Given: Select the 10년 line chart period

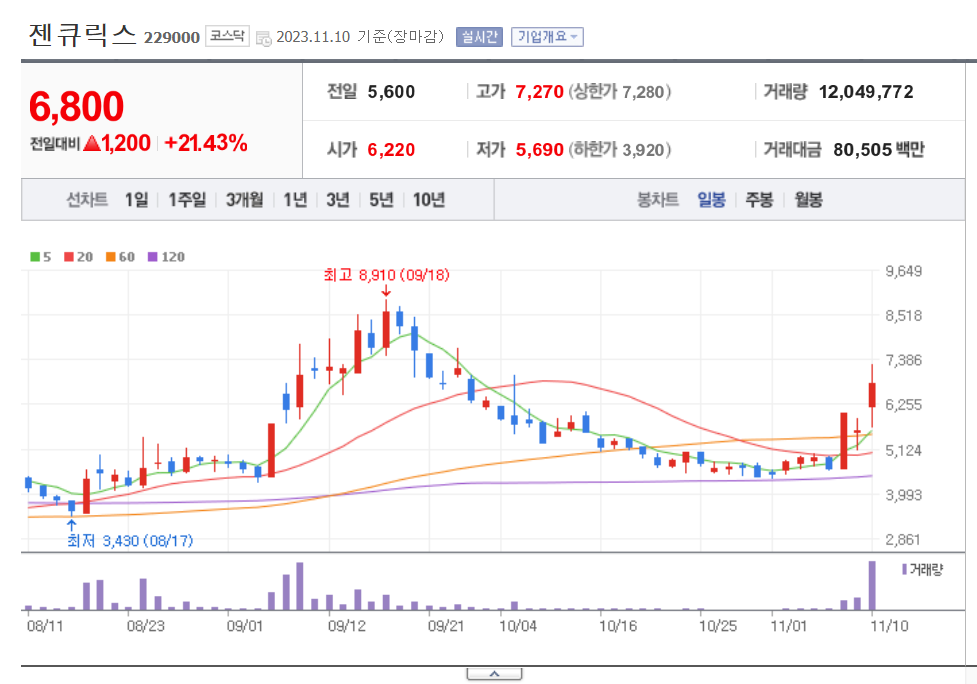Looking at the screenshot, I should (429, 200).
